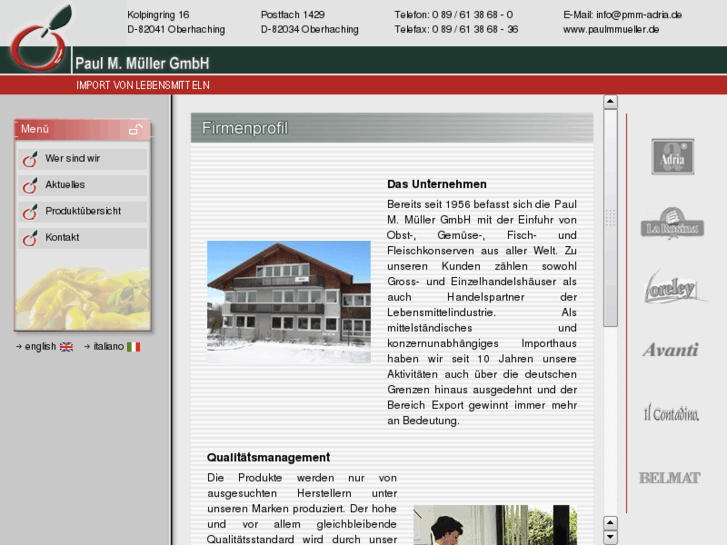Click the Paul M. Müller GmbH title
The height and width of the screenshot is (545, 727).
click(142, 63)
